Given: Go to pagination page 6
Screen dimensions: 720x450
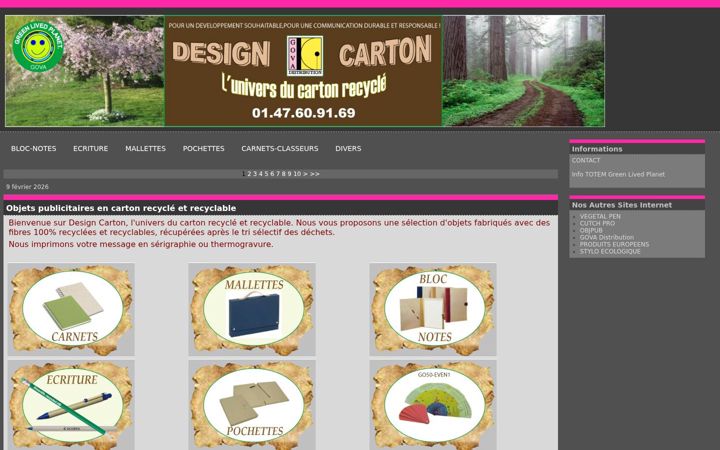Looking at the screenshot, I should click(272, 174).
